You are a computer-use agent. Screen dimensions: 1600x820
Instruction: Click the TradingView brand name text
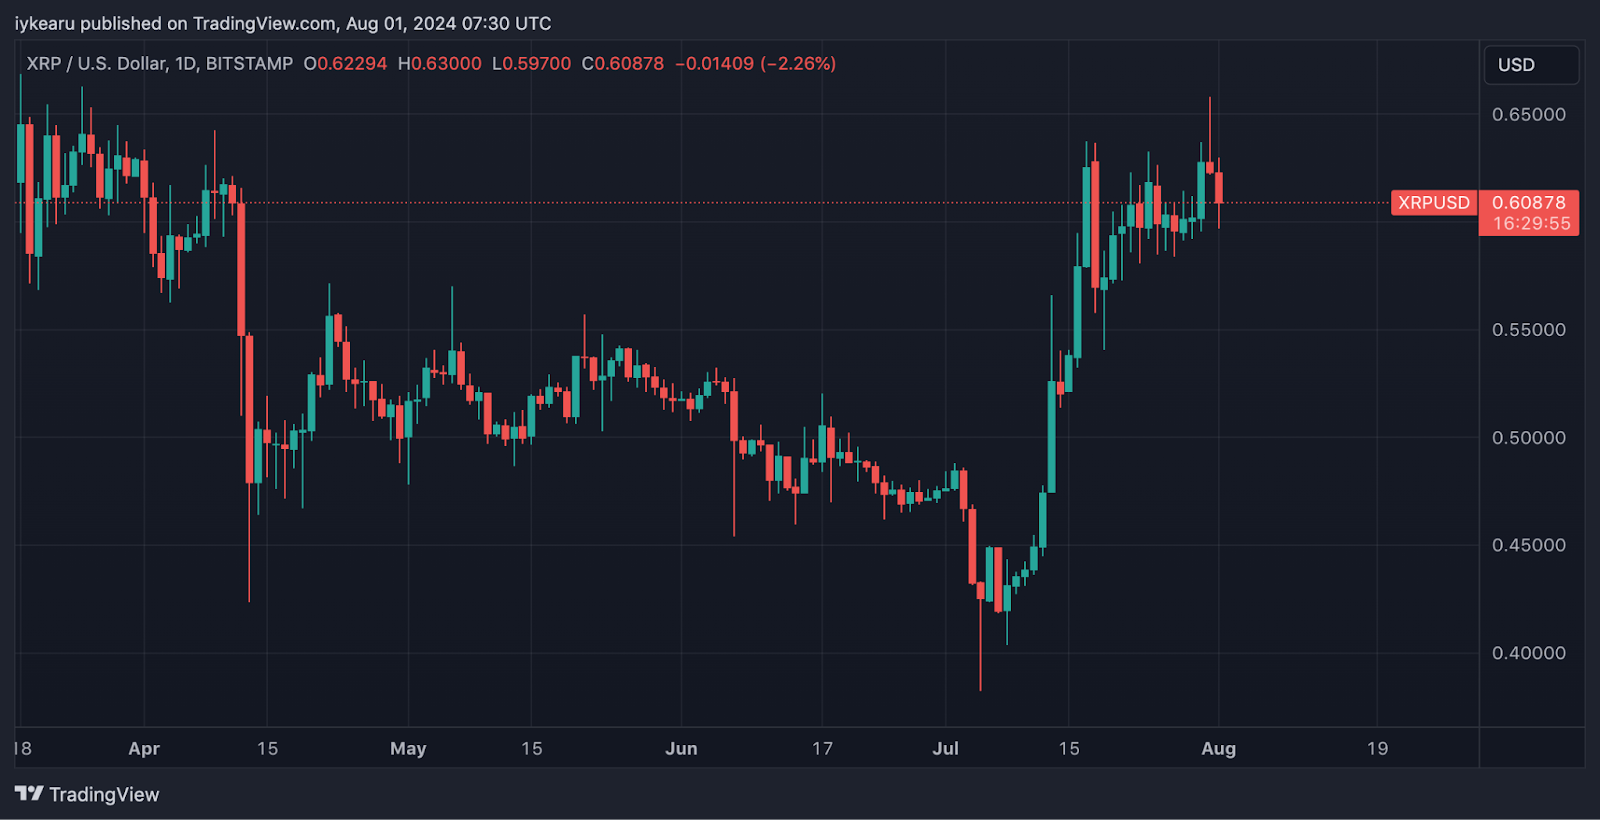point(104,795)
